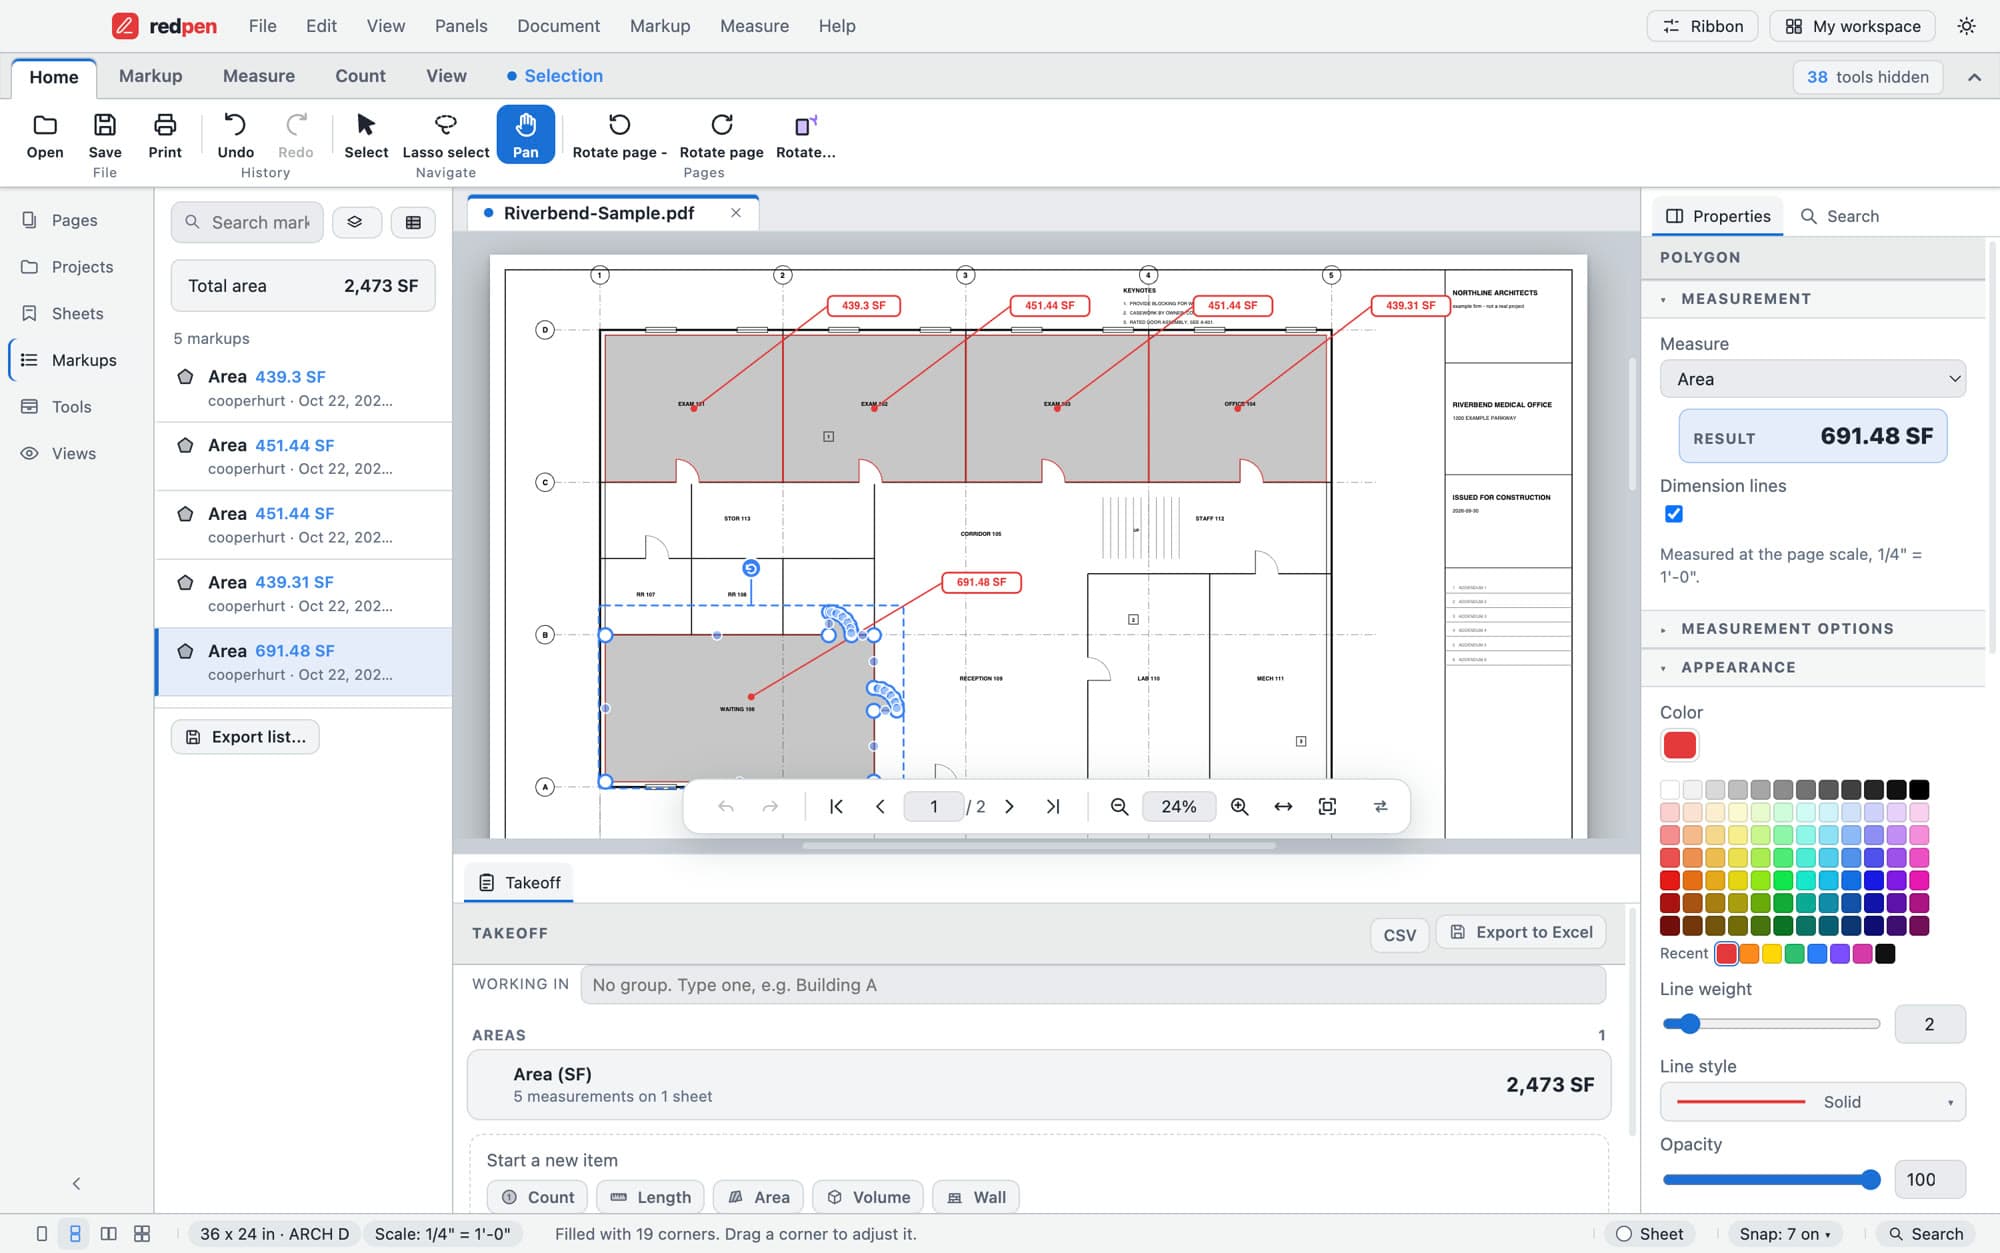
Task: Open the Snap: 7 on dropdown
Action: (x=1785, y=1233)
